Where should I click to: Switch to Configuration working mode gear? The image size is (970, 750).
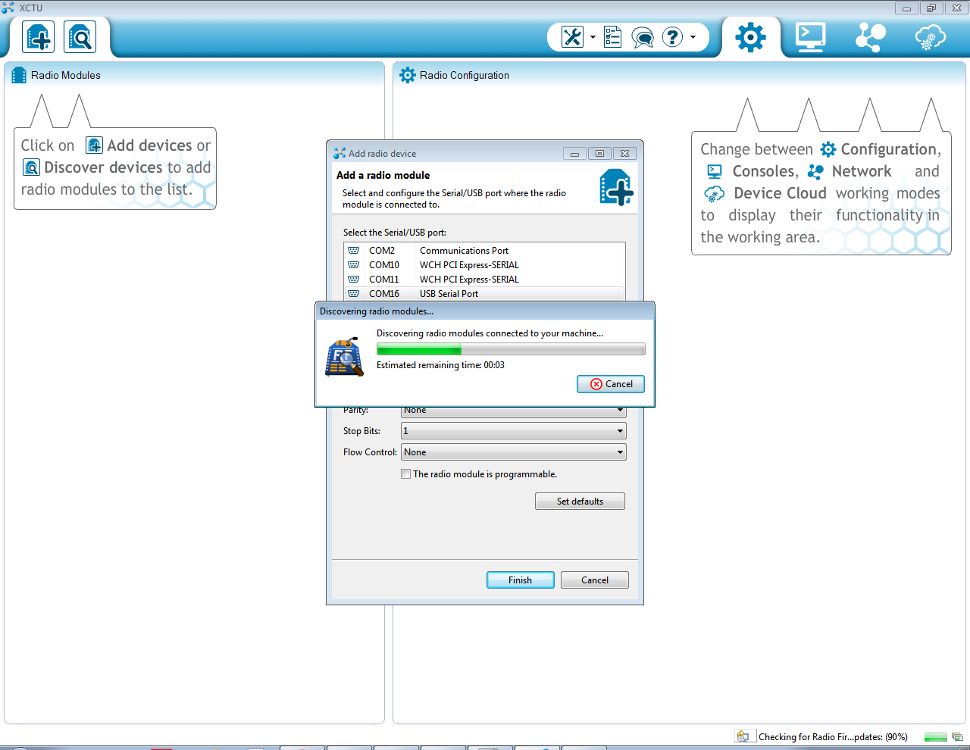(750, 37)
